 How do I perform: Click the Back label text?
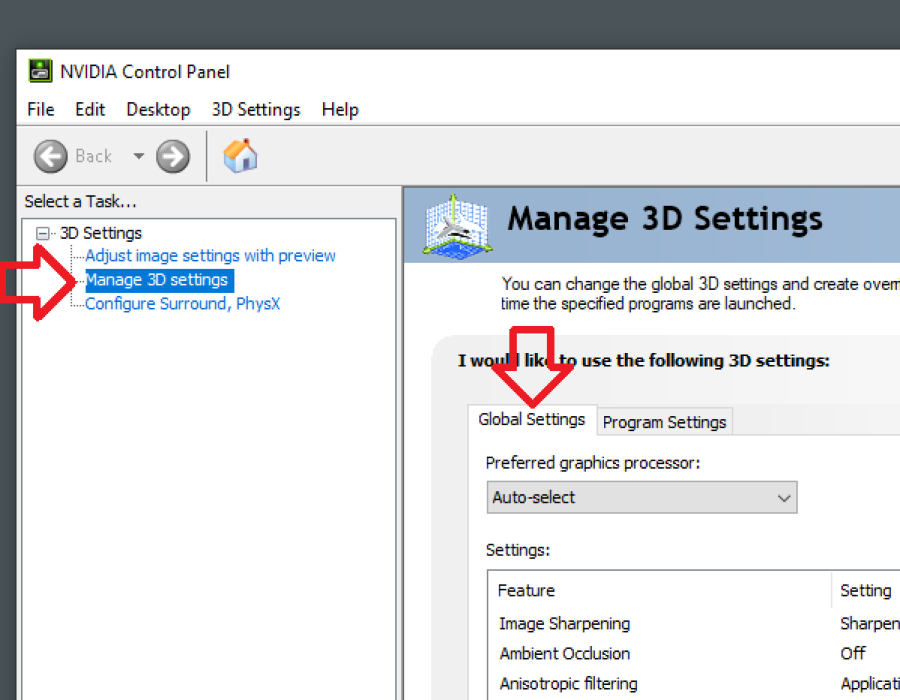[94, 156]
